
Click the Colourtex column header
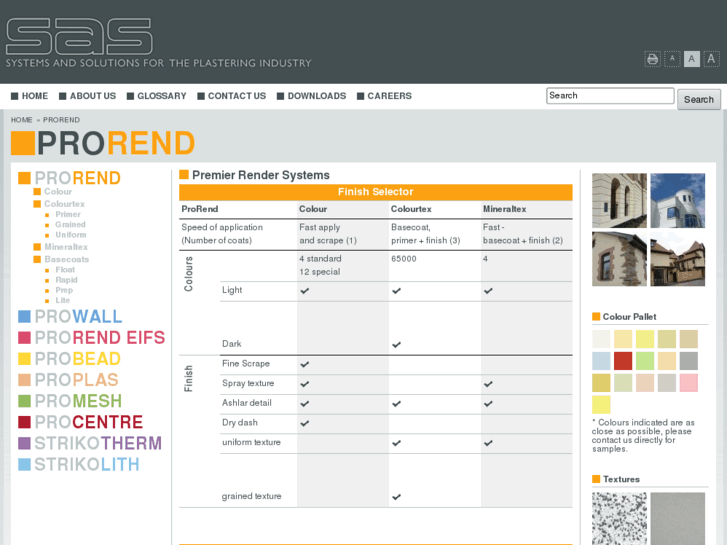(x=411, y=209)
